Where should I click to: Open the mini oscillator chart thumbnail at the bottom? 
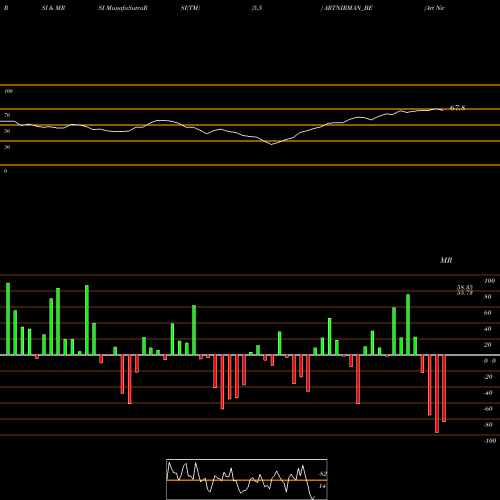point(247,479)
